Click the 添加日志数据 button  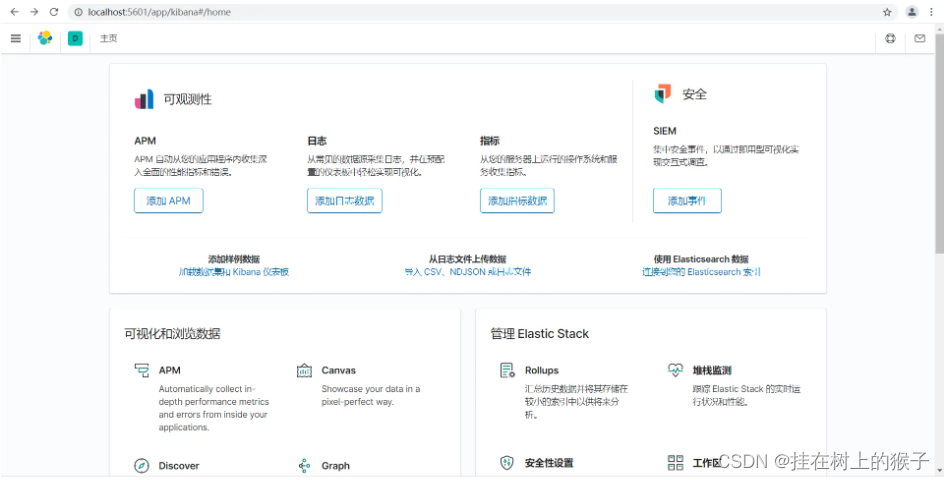[x=344, y=201]
